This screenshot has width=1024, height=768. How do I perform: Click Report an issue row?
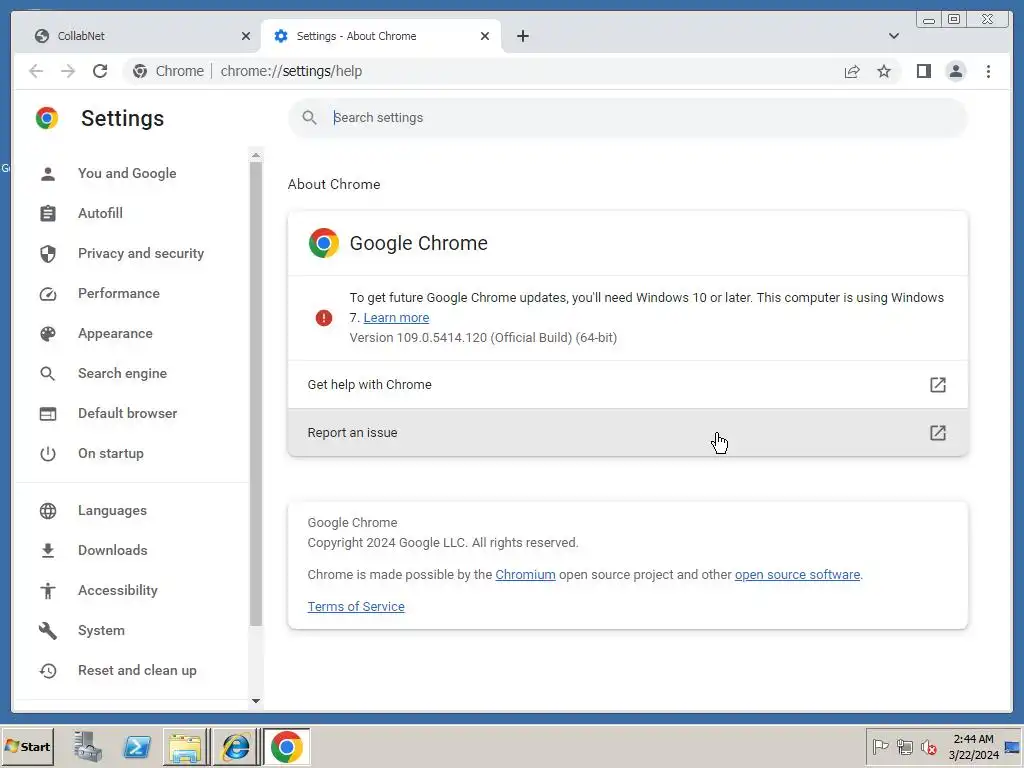pos(628,432)
